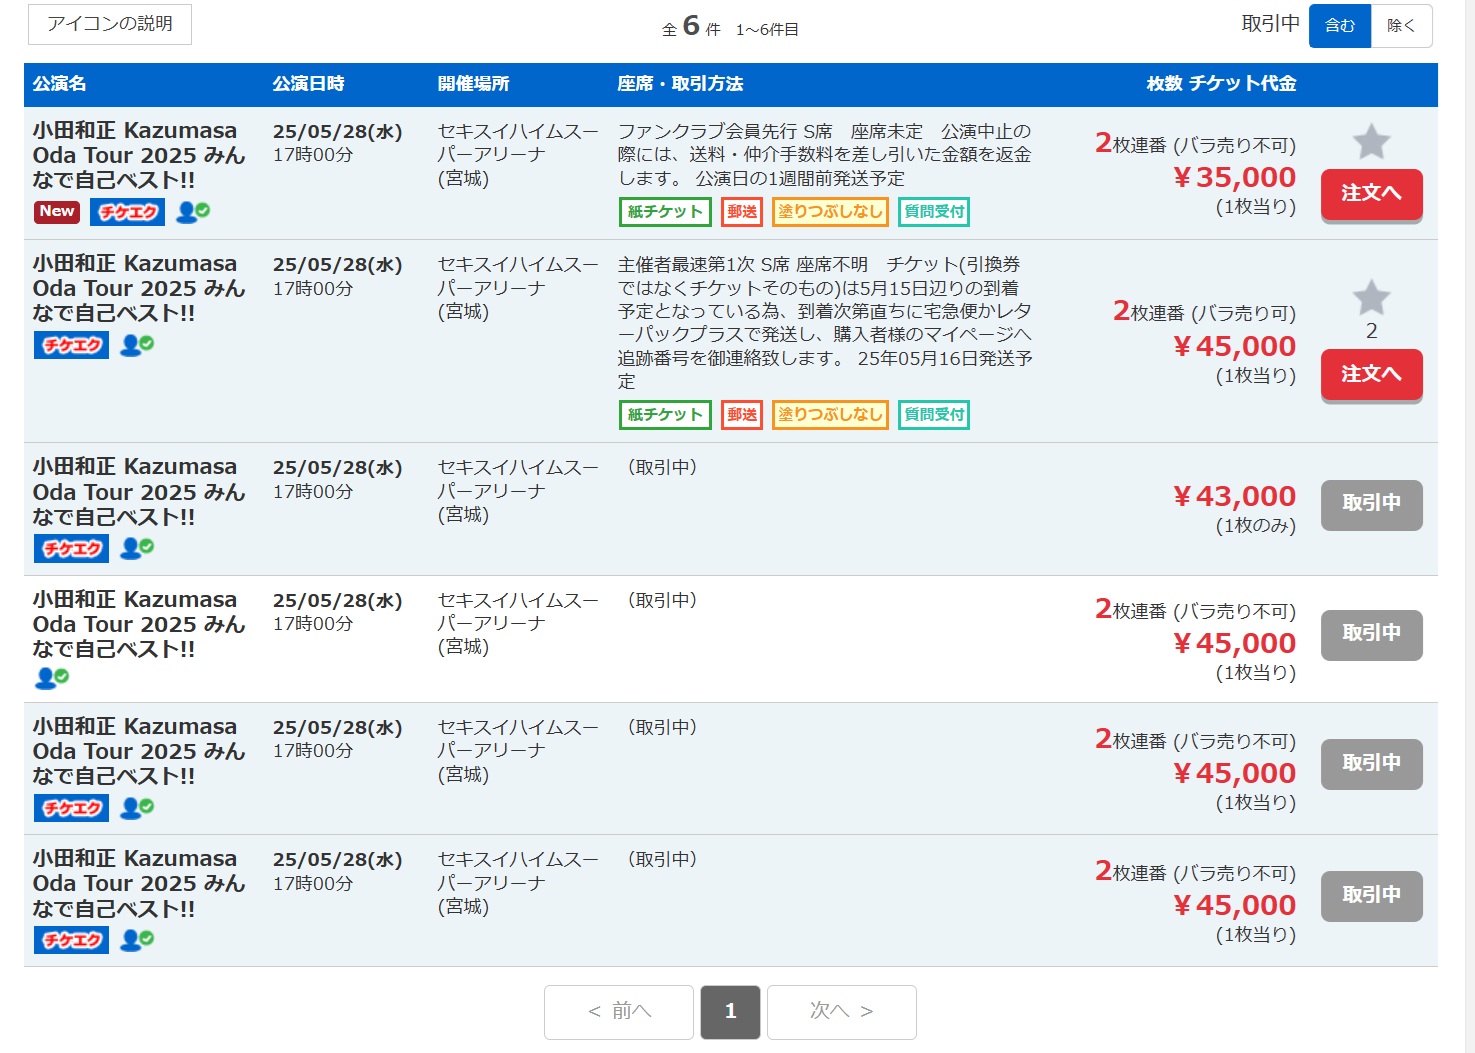Favorite the バラ売り可 ticket with star

coord(1371,297)
